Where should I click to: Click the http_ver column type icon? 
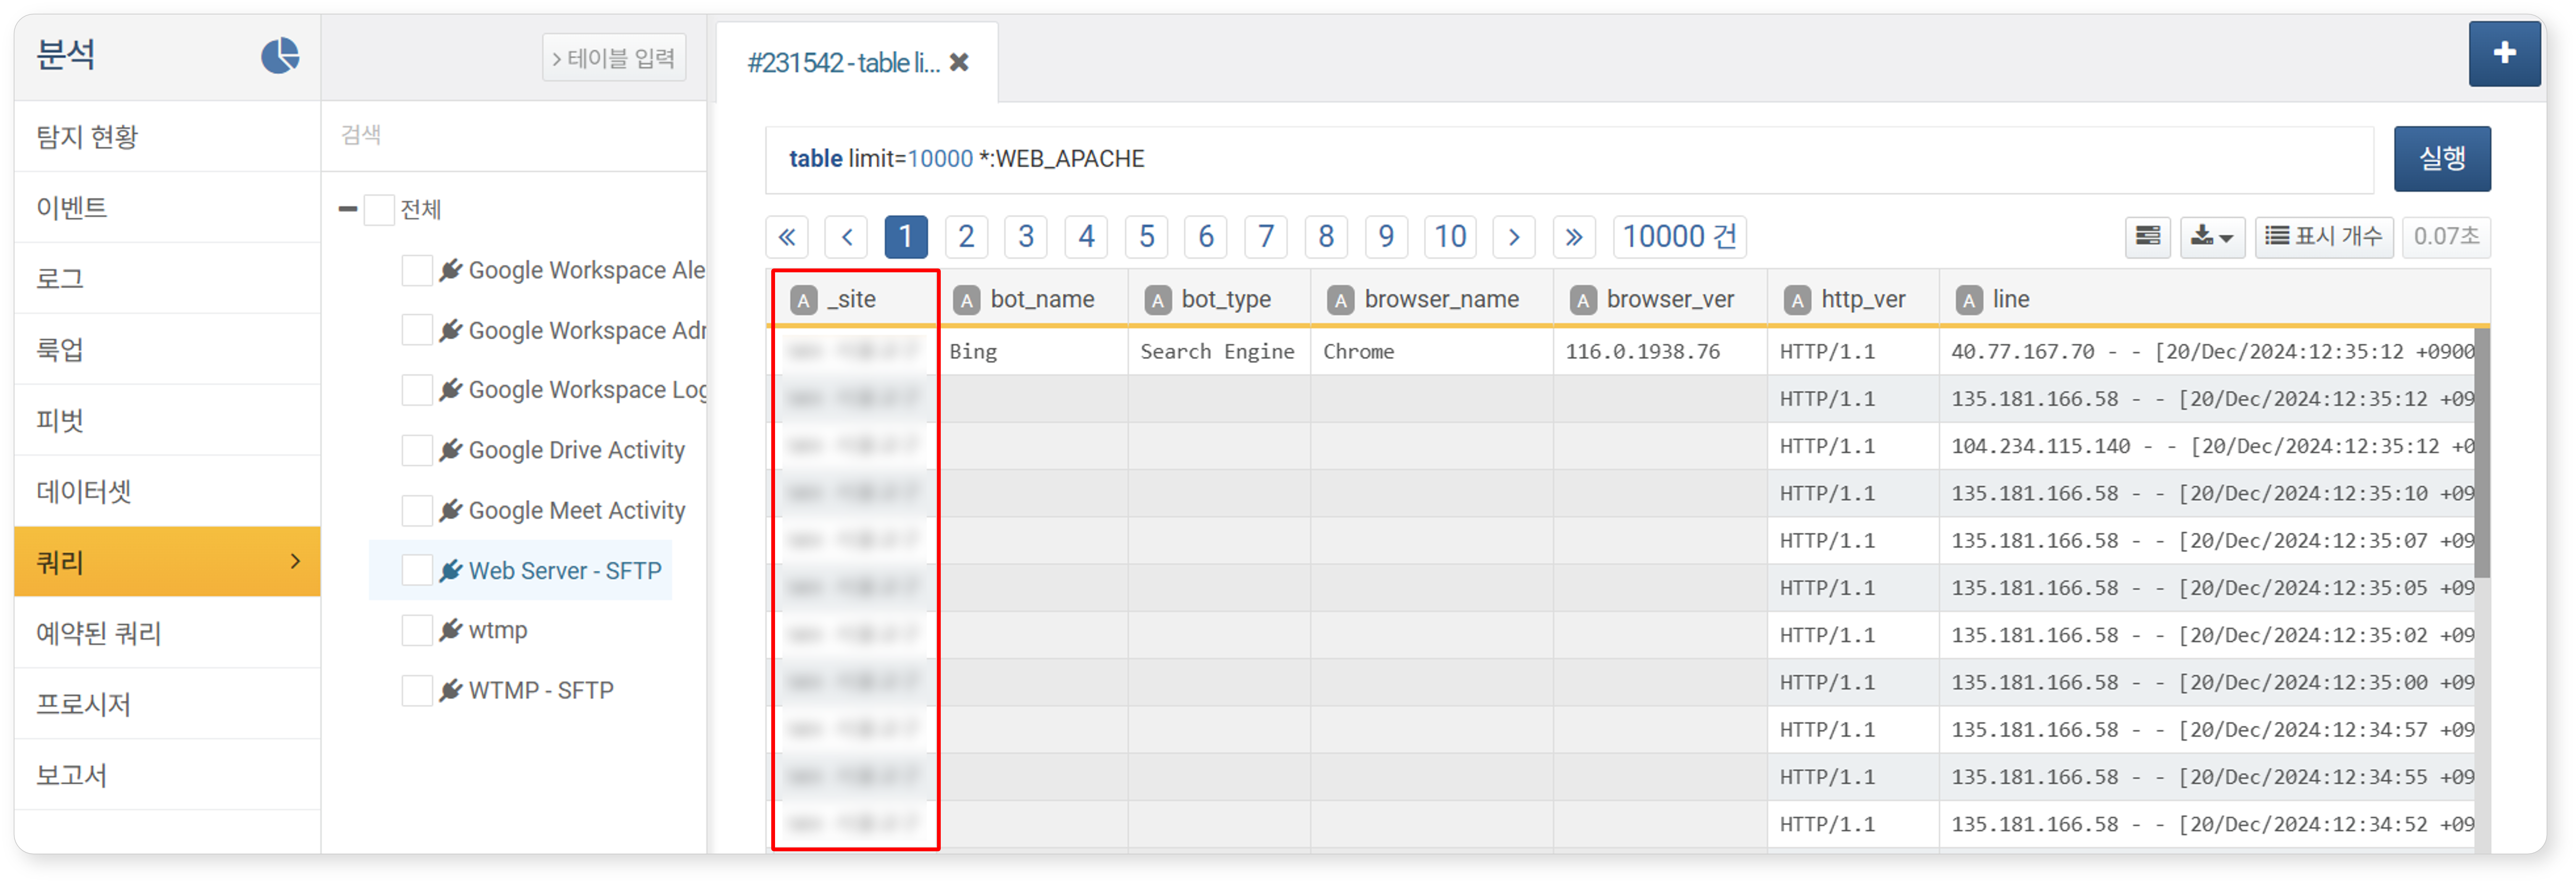(x=1797, y=300)
